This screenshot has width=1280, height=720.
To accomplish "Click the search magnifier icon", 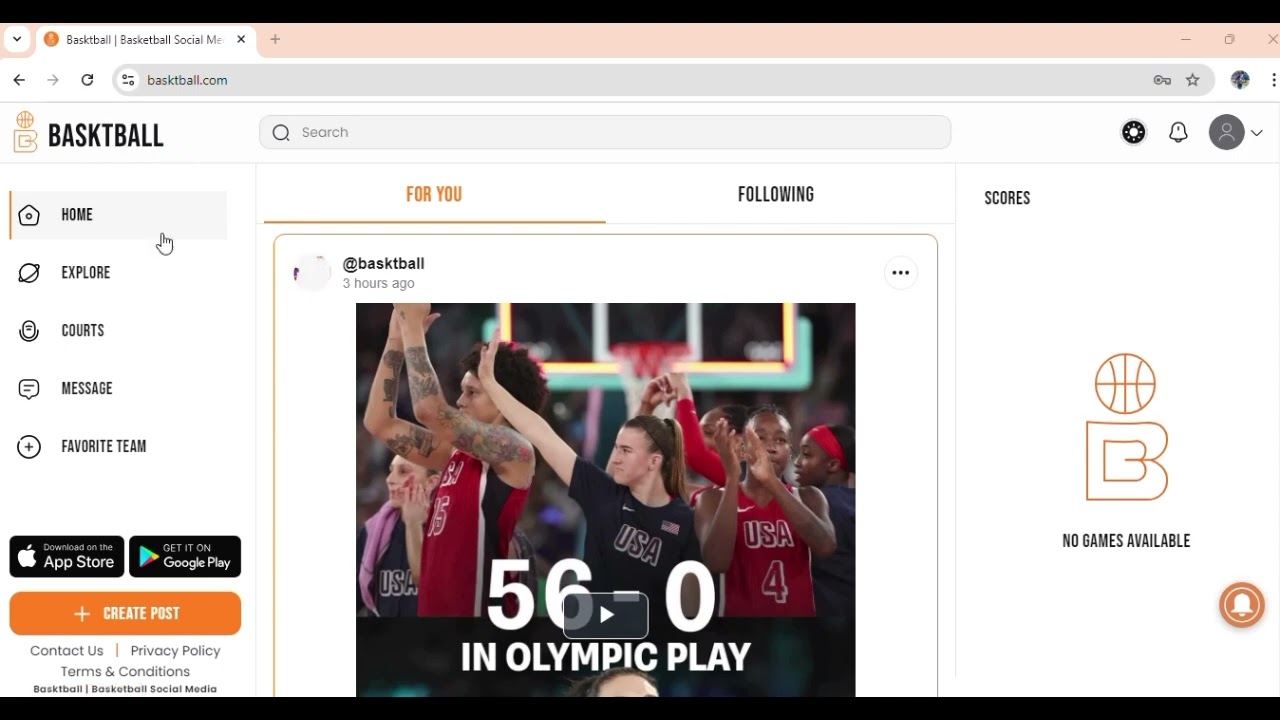I will (x=281, y=133).
